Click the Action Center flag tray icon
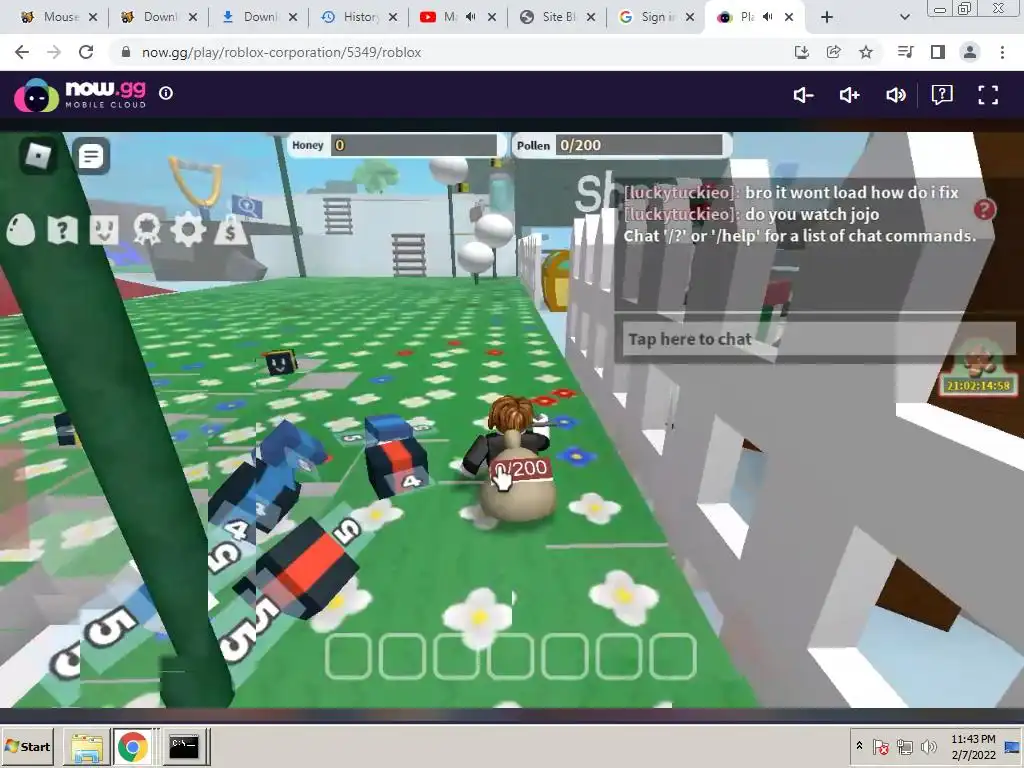 [880, 746]
